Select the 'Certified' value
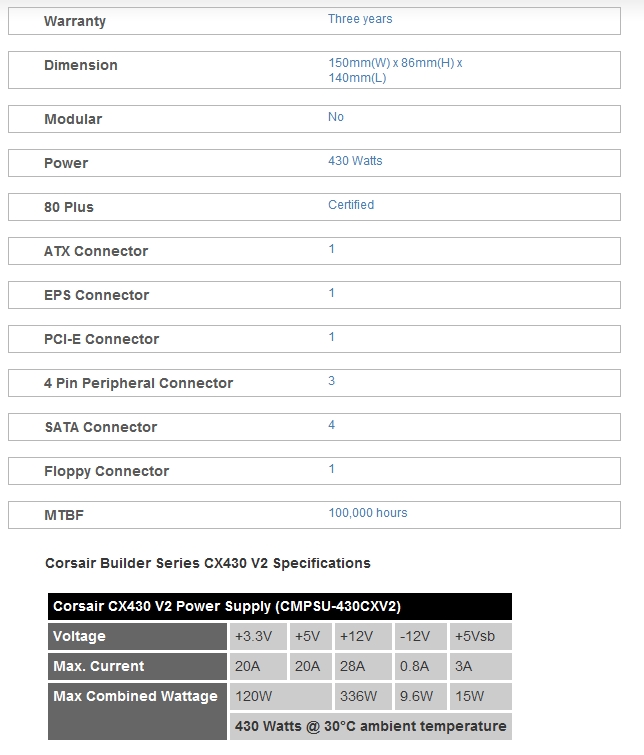Viewport: 644px width, 755px height. pyautogui.click(x=351, y=205)
